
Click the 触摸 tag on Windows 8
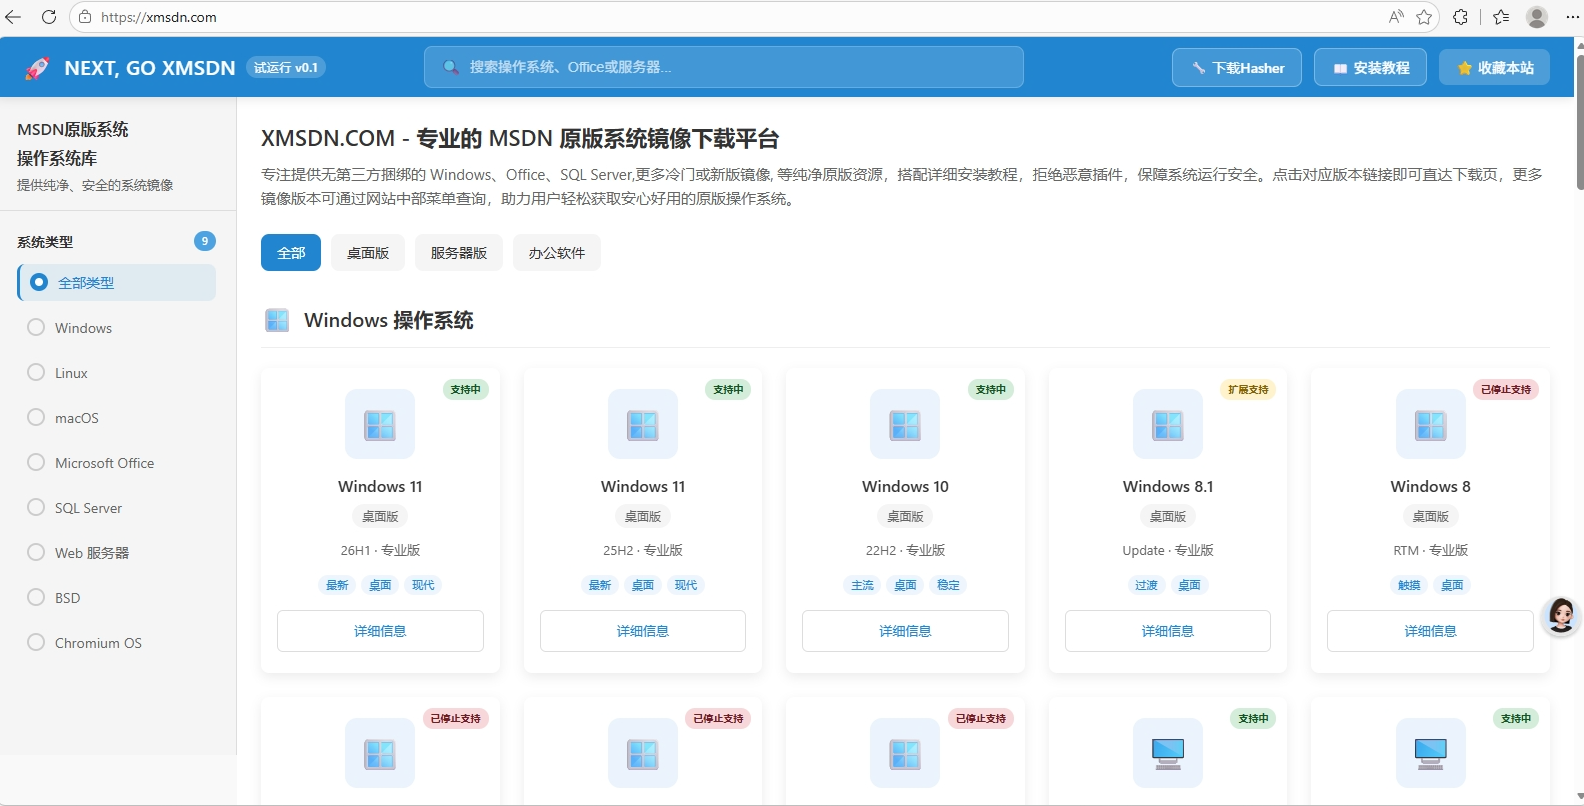[x=1409, y=585]
